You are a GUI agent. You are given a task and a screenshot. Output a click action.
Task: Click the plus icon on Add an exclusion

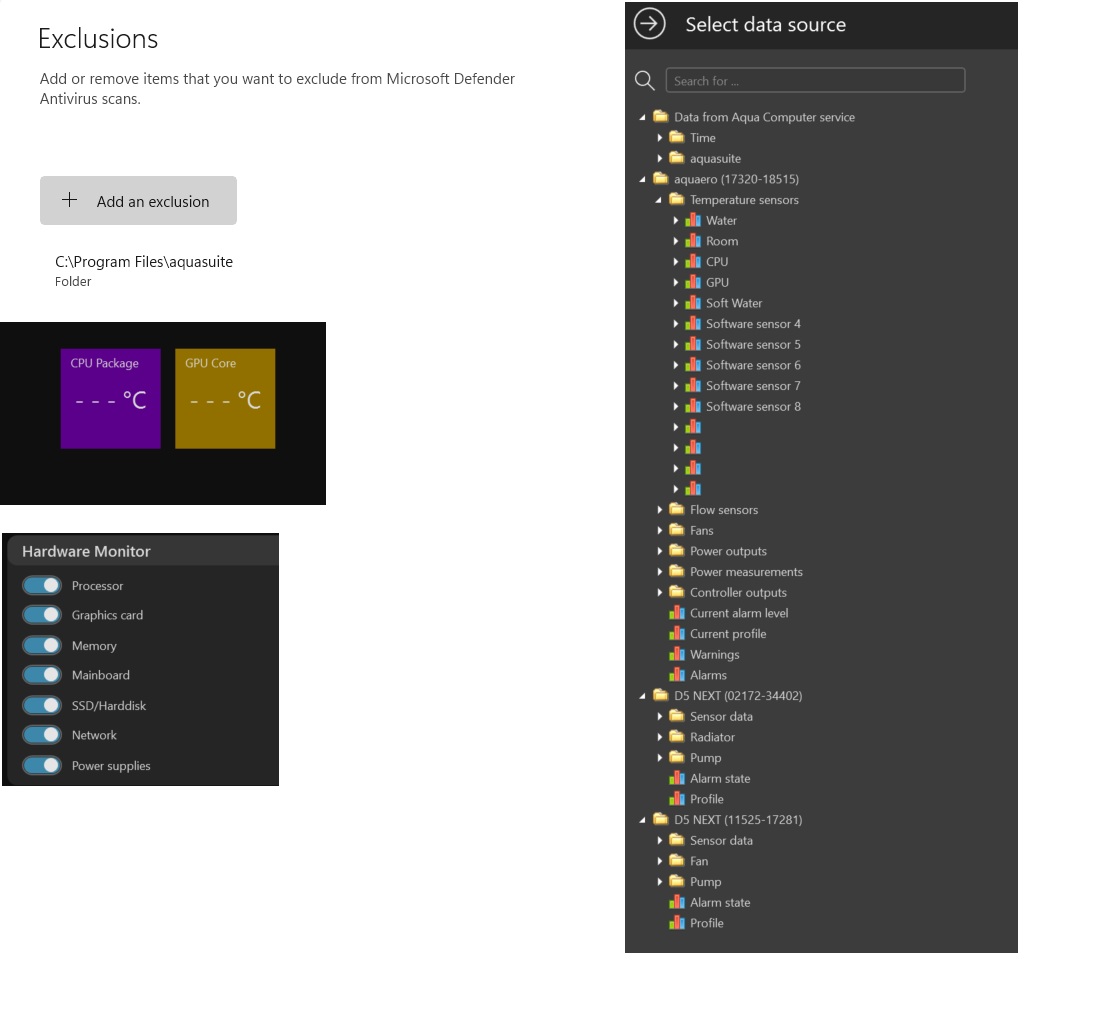point(70,200)
